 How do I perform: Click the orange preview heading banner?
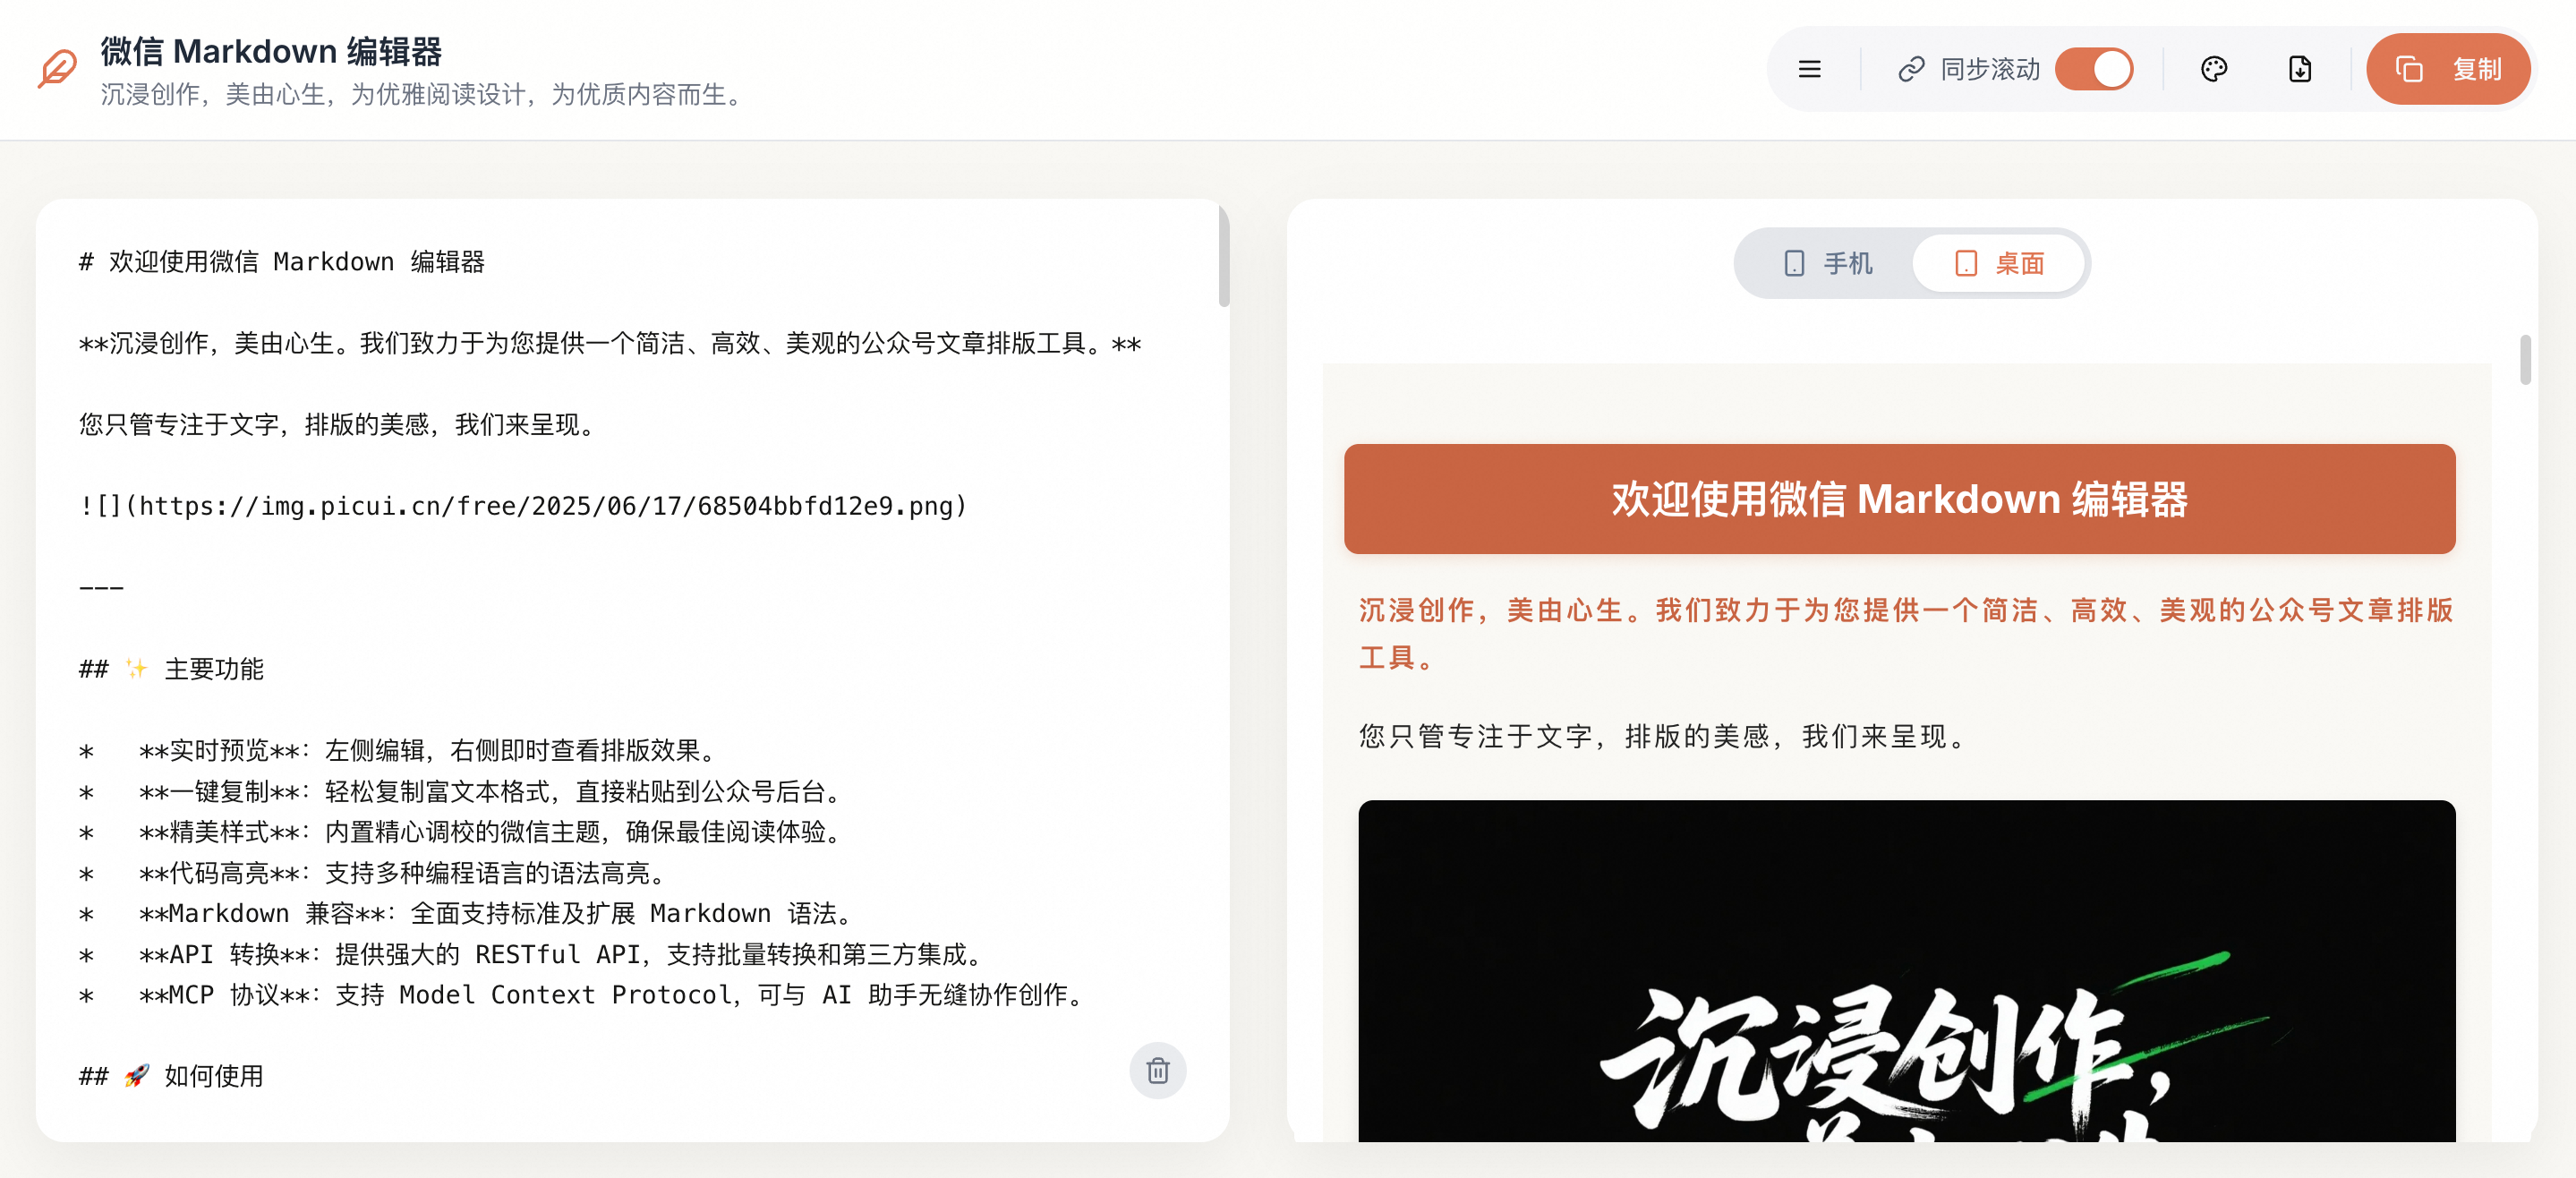1899,499
